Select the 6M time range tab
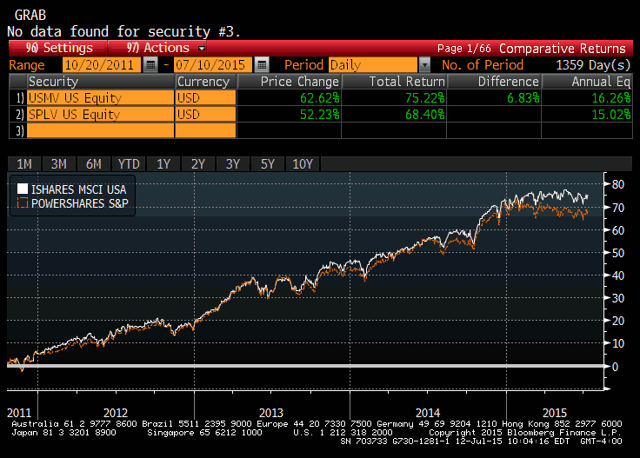This screenshot has width=640, height=458. [x=93, y=164]
